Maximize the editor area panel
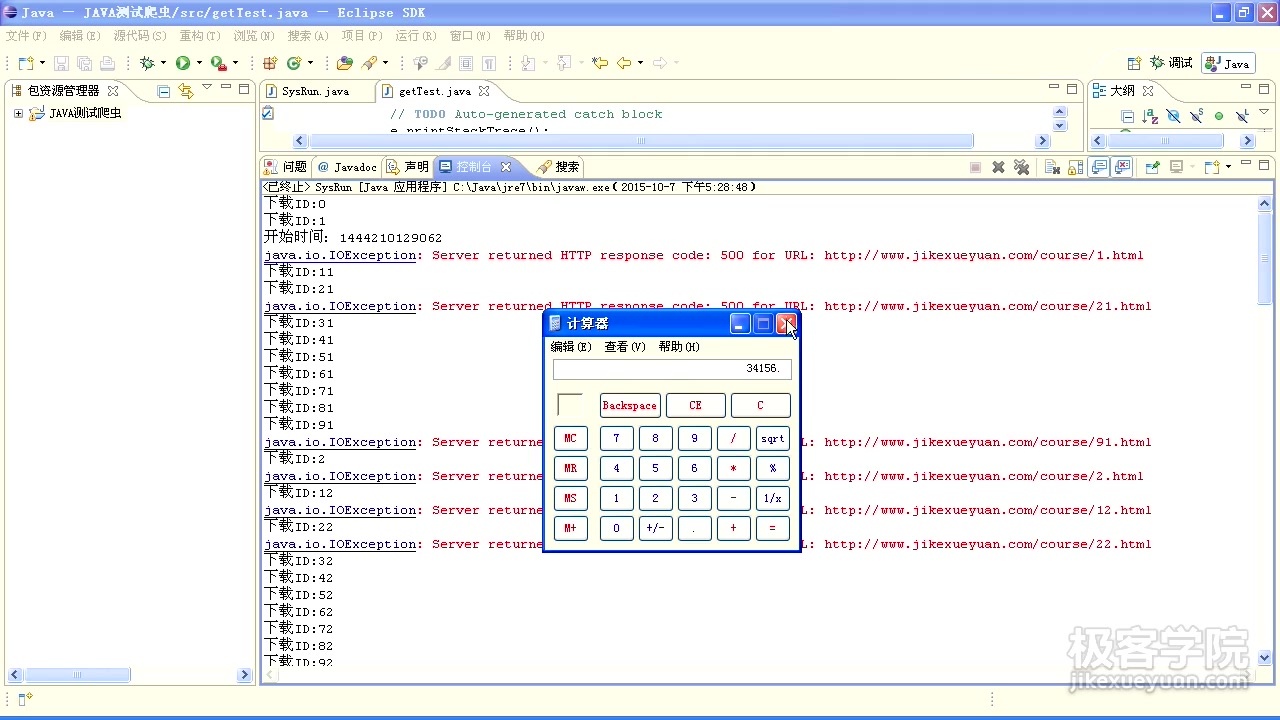Screen dimensions: 1280x720 (1072, 89)
